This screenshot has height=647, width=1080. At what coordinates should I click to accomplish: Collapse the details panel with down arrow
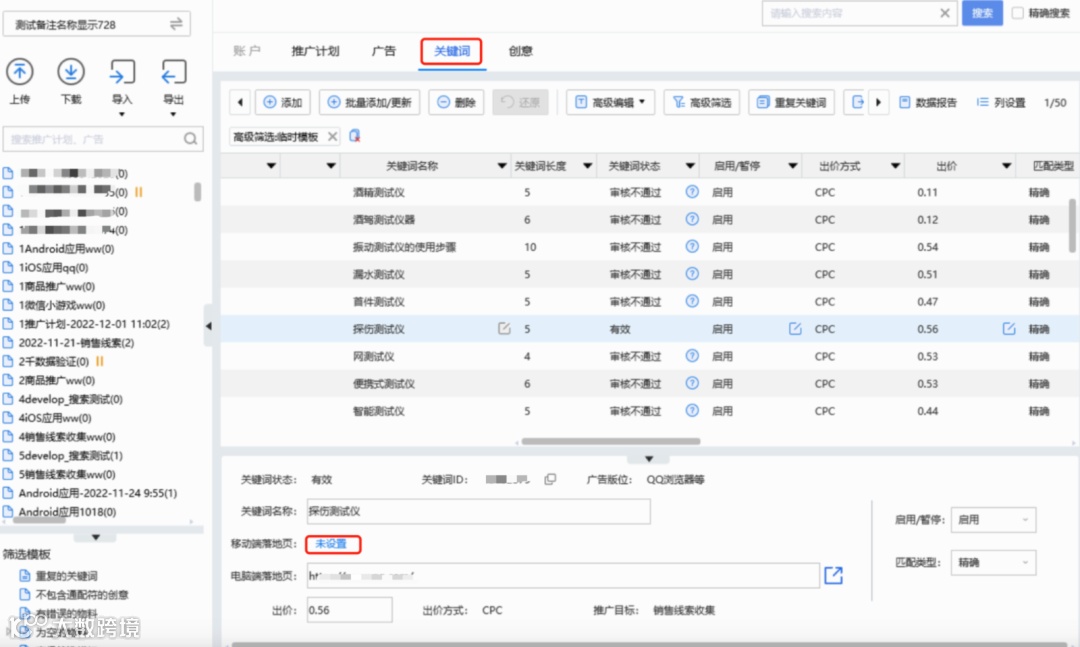[649, 458]
